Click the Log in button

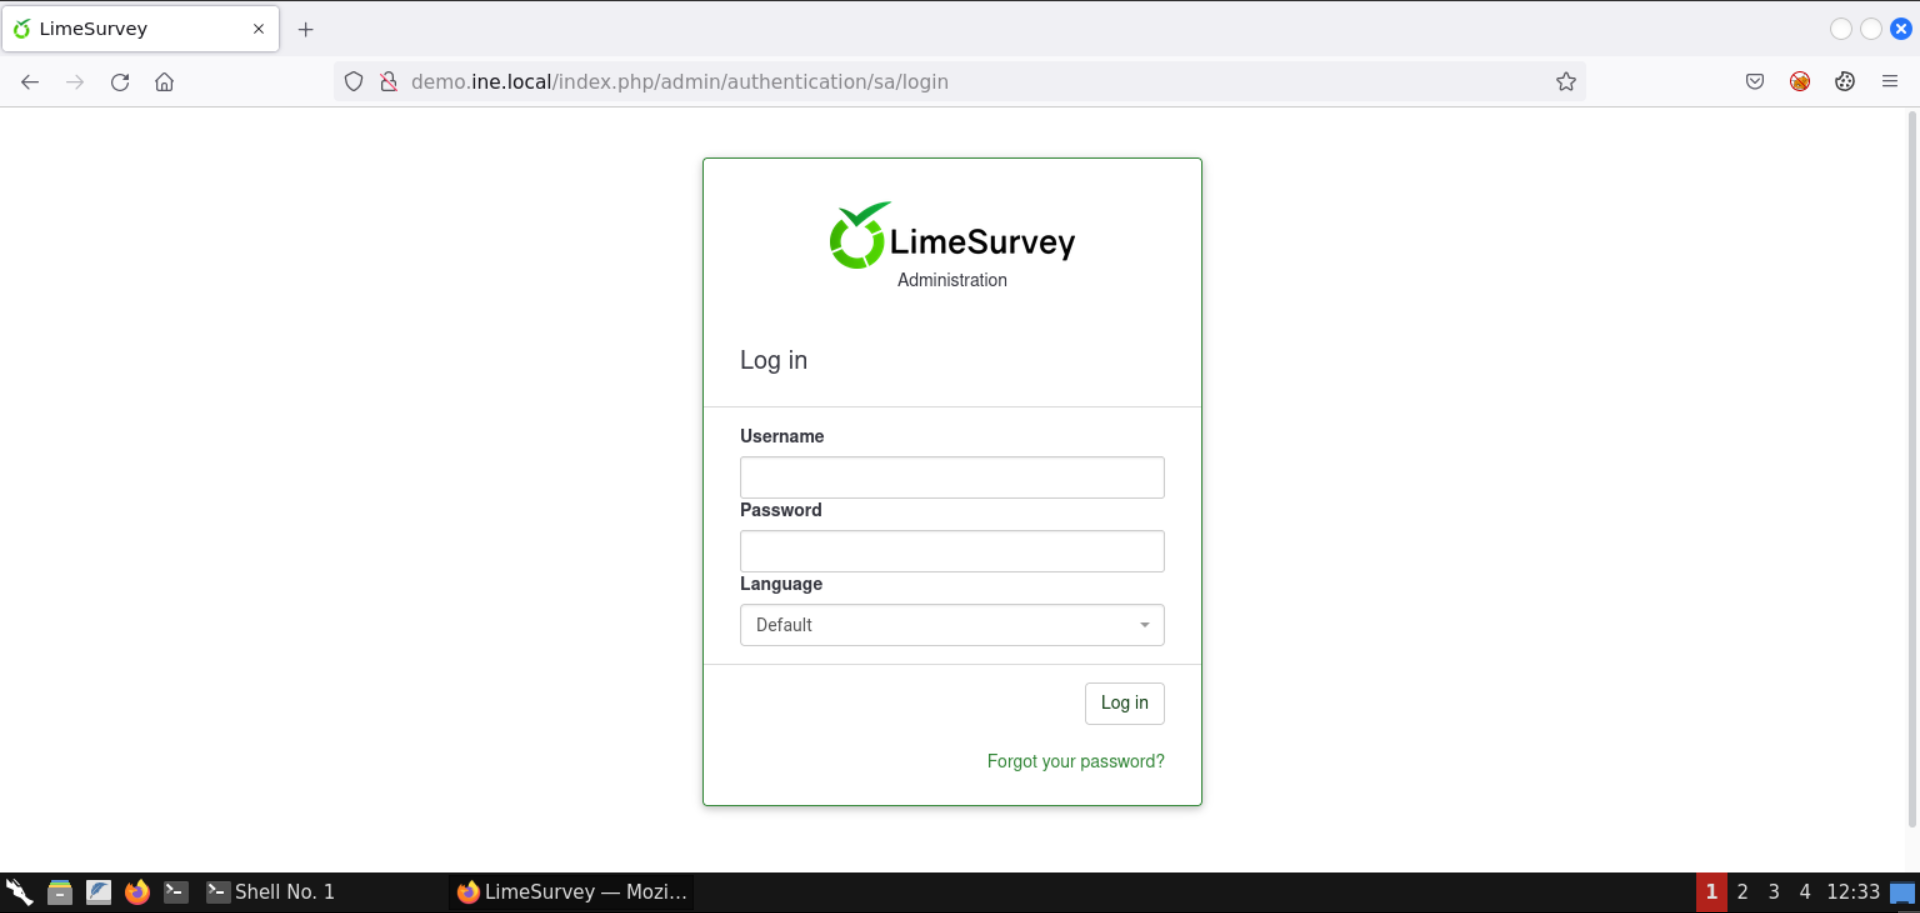1124,703
